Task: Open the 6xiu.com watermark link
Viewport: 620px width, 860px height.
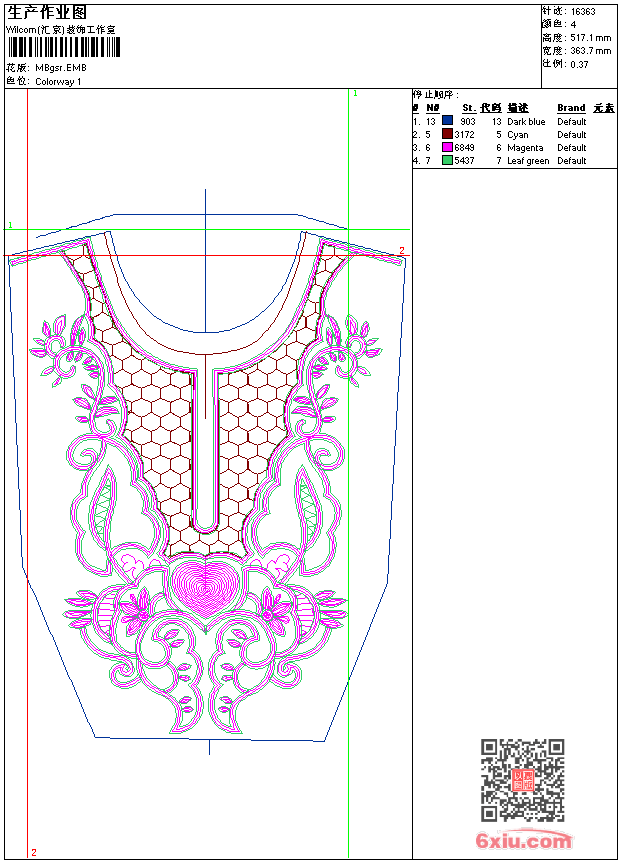Action: [524, 841]
